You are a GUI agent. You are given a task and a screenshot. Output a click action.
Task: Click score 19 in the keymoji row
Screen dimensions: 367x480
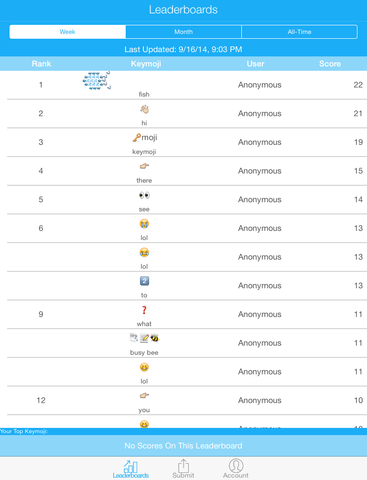[358, 142]
